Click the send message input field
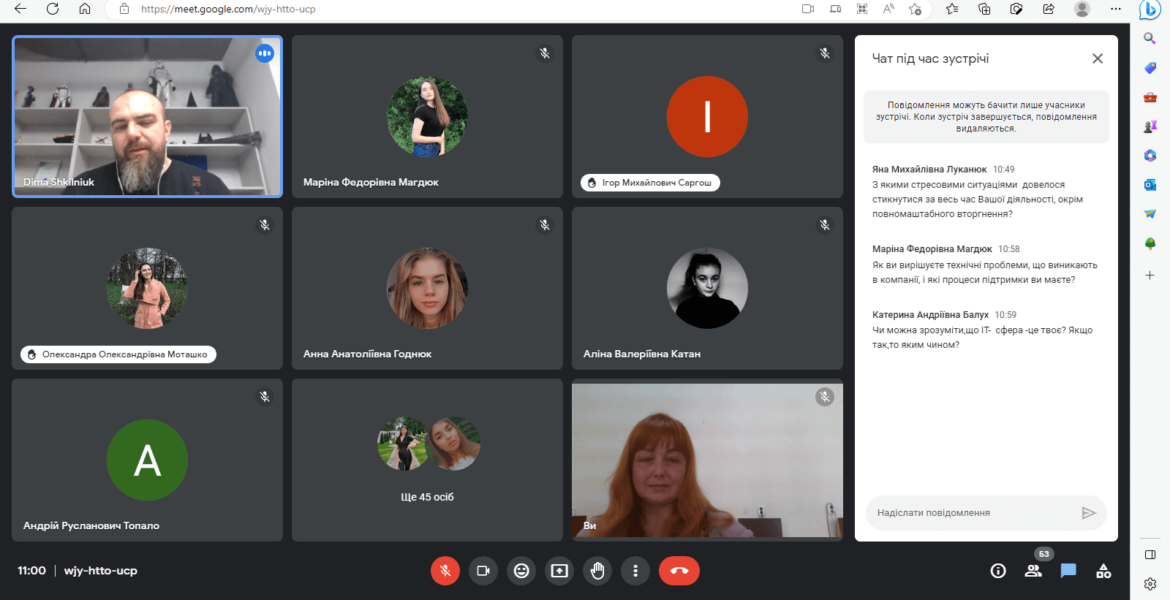This screenshot has width=1170, height=600. [x=973, y=513]
